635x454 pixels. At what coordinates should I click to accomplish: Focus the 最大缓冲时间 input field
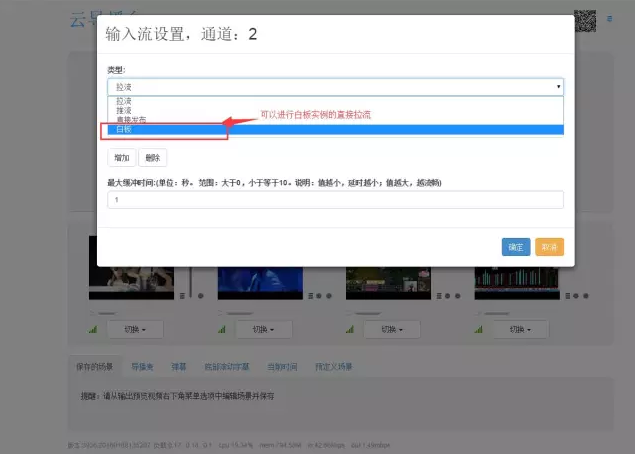tap(335, 200)
